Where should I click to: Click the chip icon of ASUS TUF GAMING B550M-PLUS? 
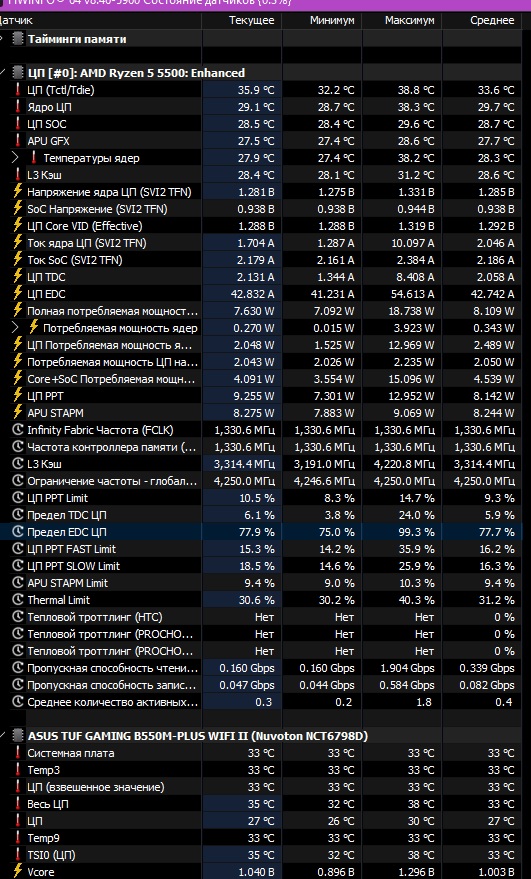(19, 735)
